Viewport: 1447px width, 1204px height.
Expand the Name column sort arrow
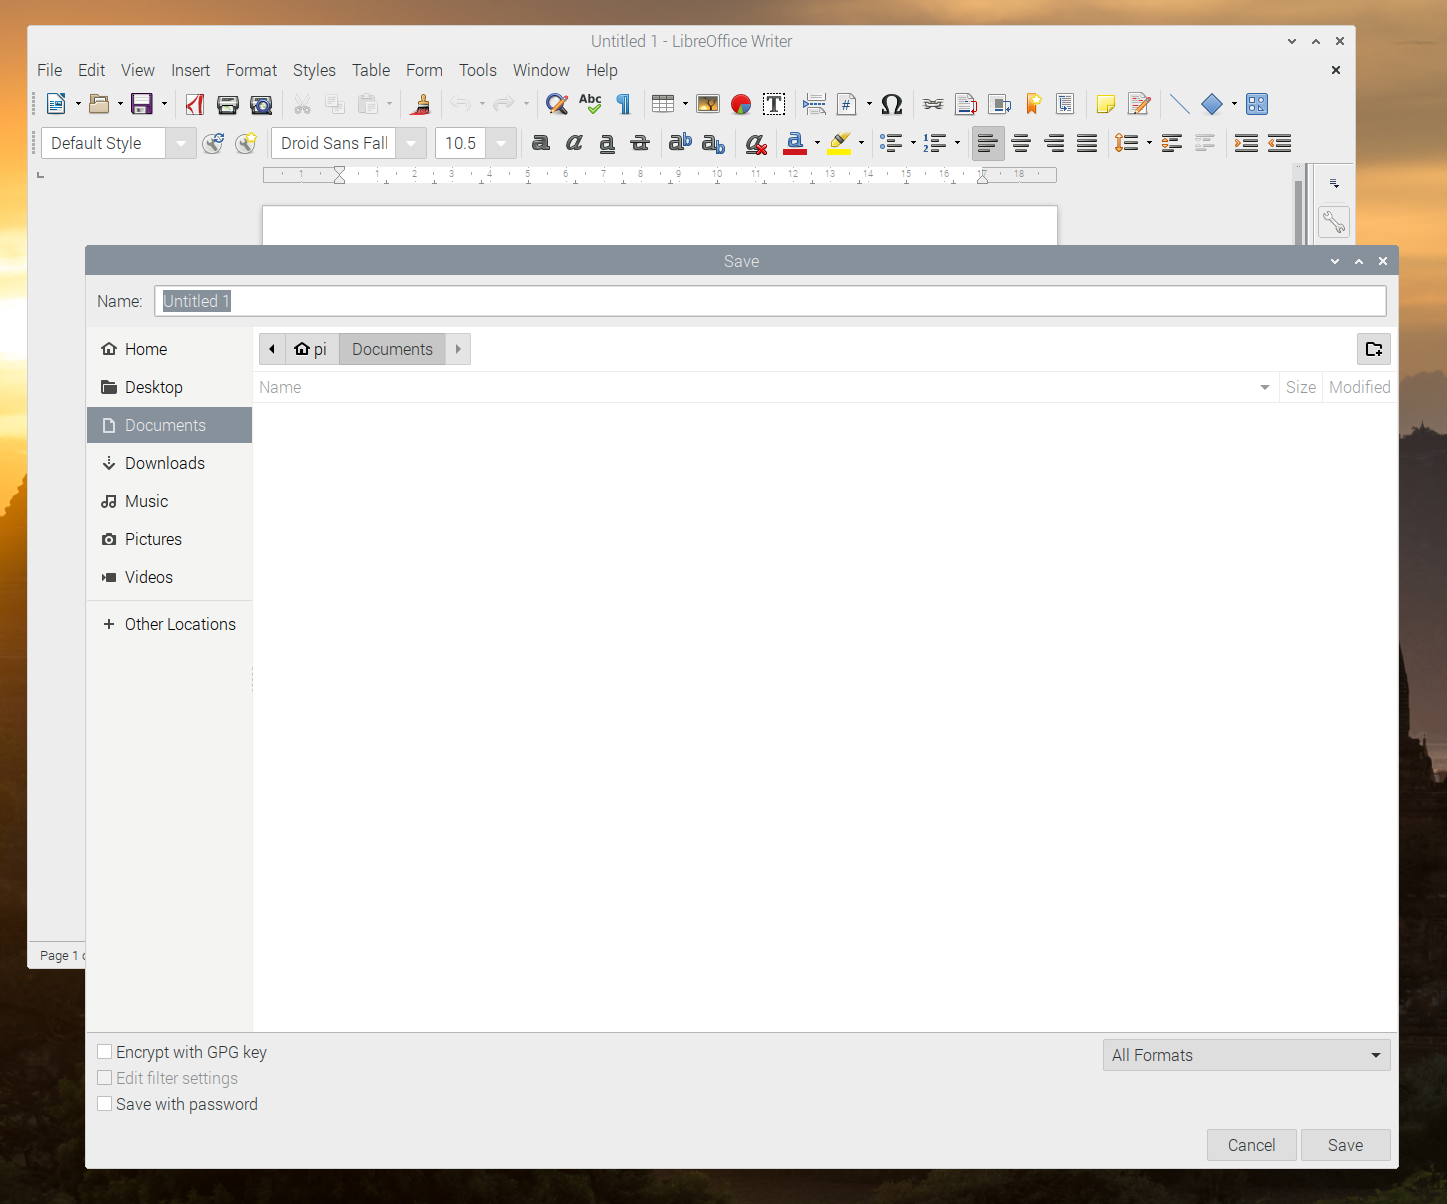[x=1265, y=387]
